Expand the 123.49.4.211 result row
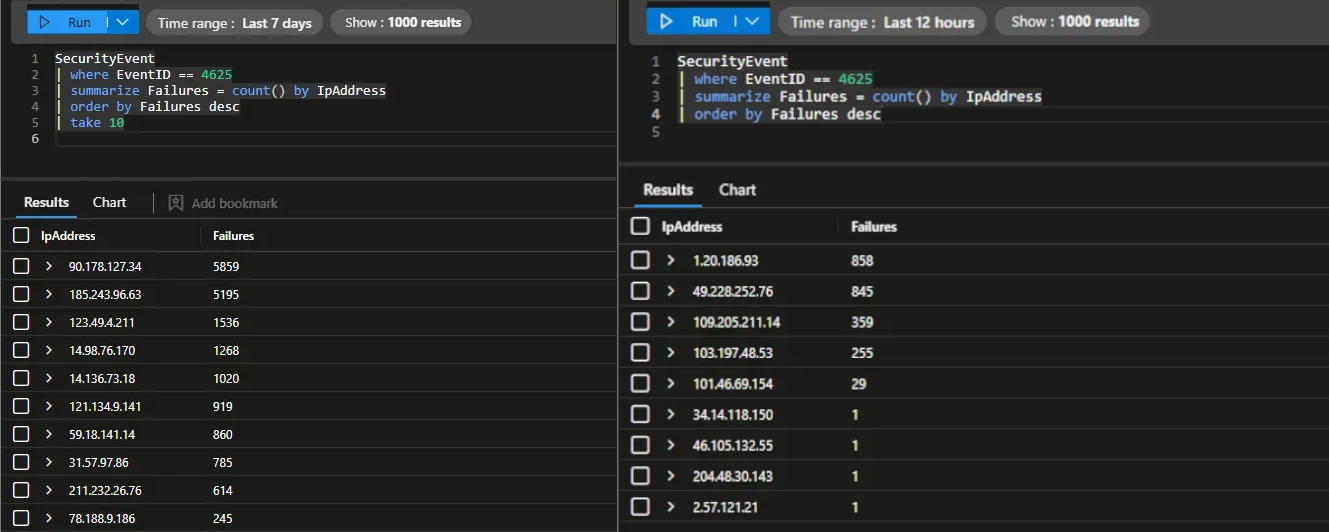The image size is (1329, 532). 48,323
